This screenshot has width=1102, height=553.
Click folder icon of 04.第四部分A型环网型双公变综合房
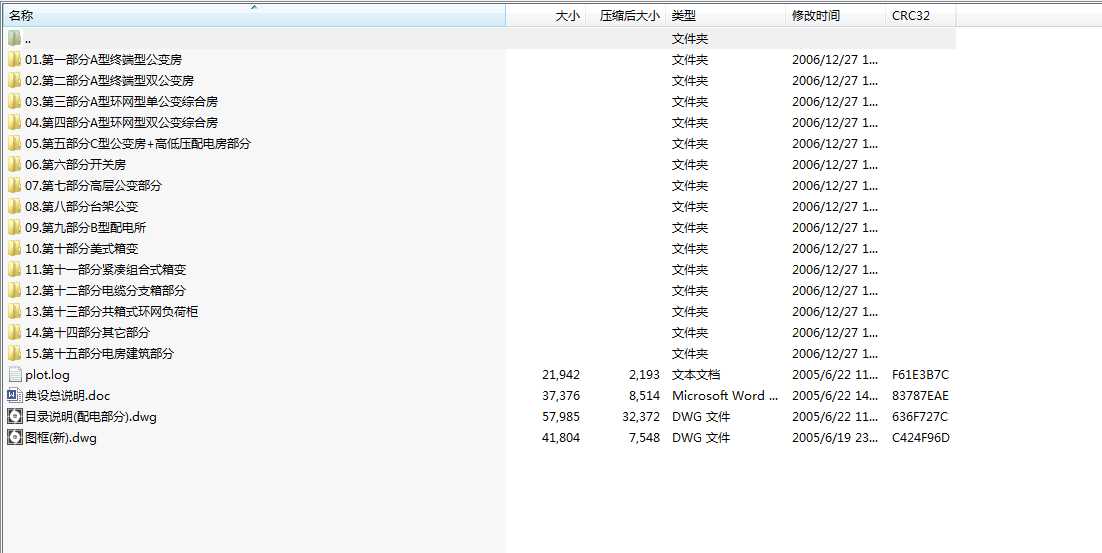click(14, 122)
